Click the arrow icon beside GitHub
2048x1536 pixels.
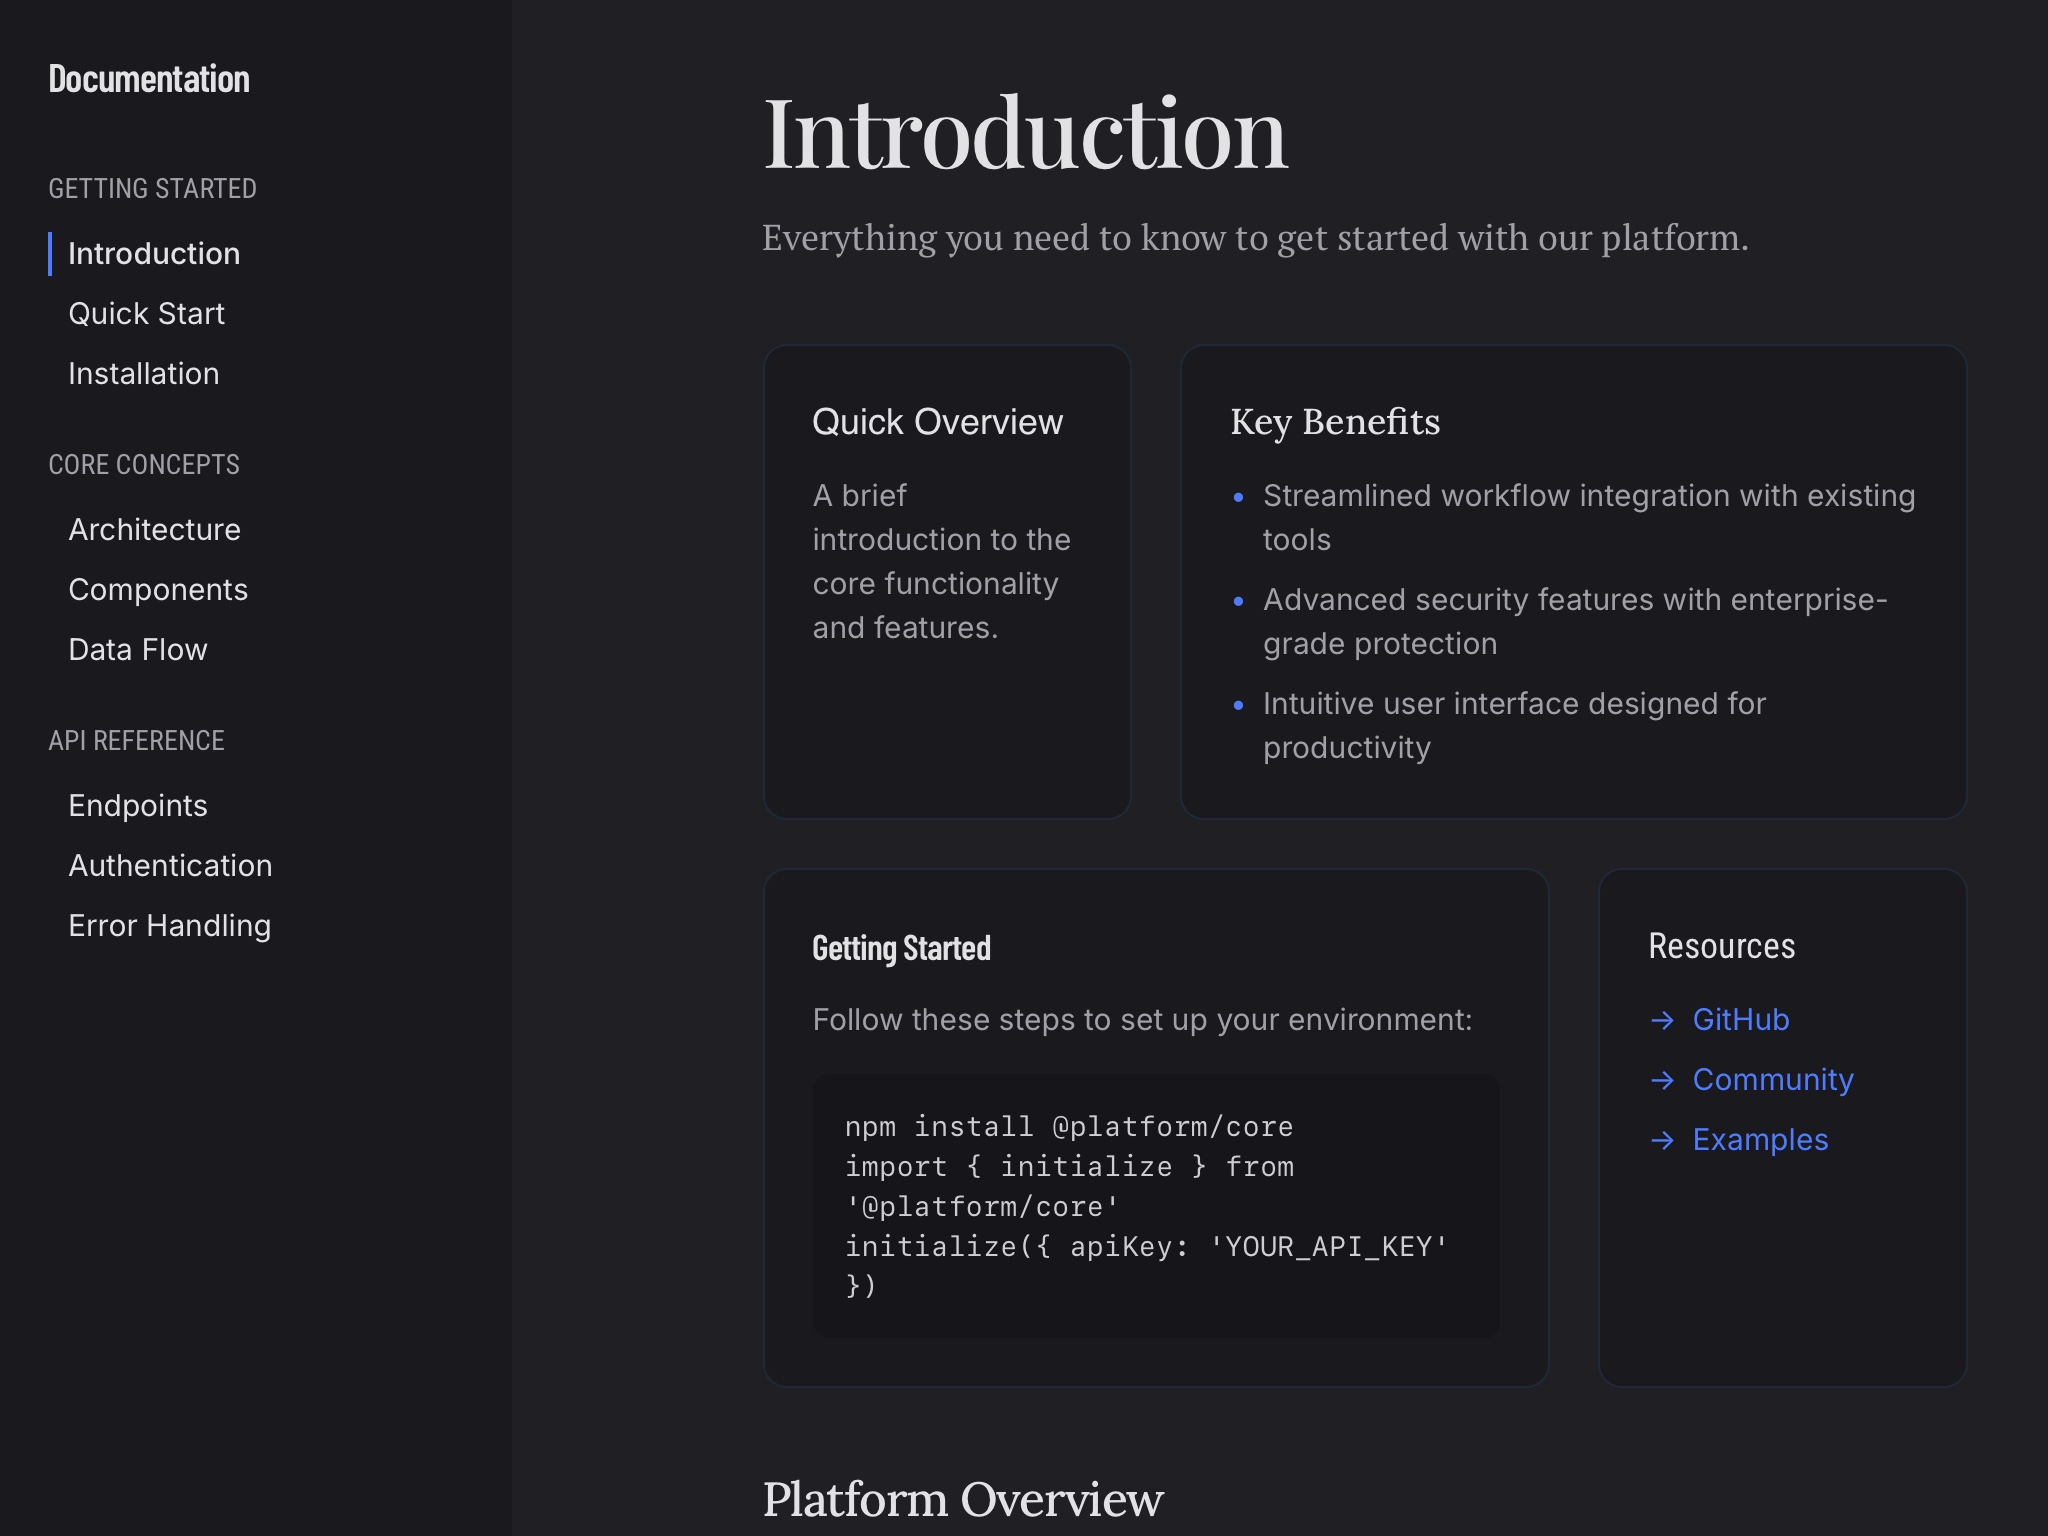point(1664,1020)
